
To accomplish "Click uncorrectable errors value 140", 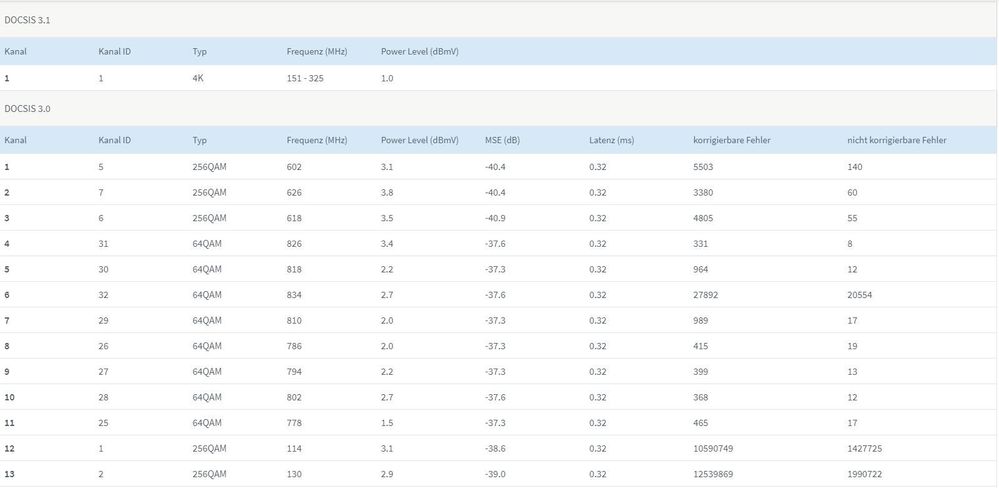I will [854, 167].
